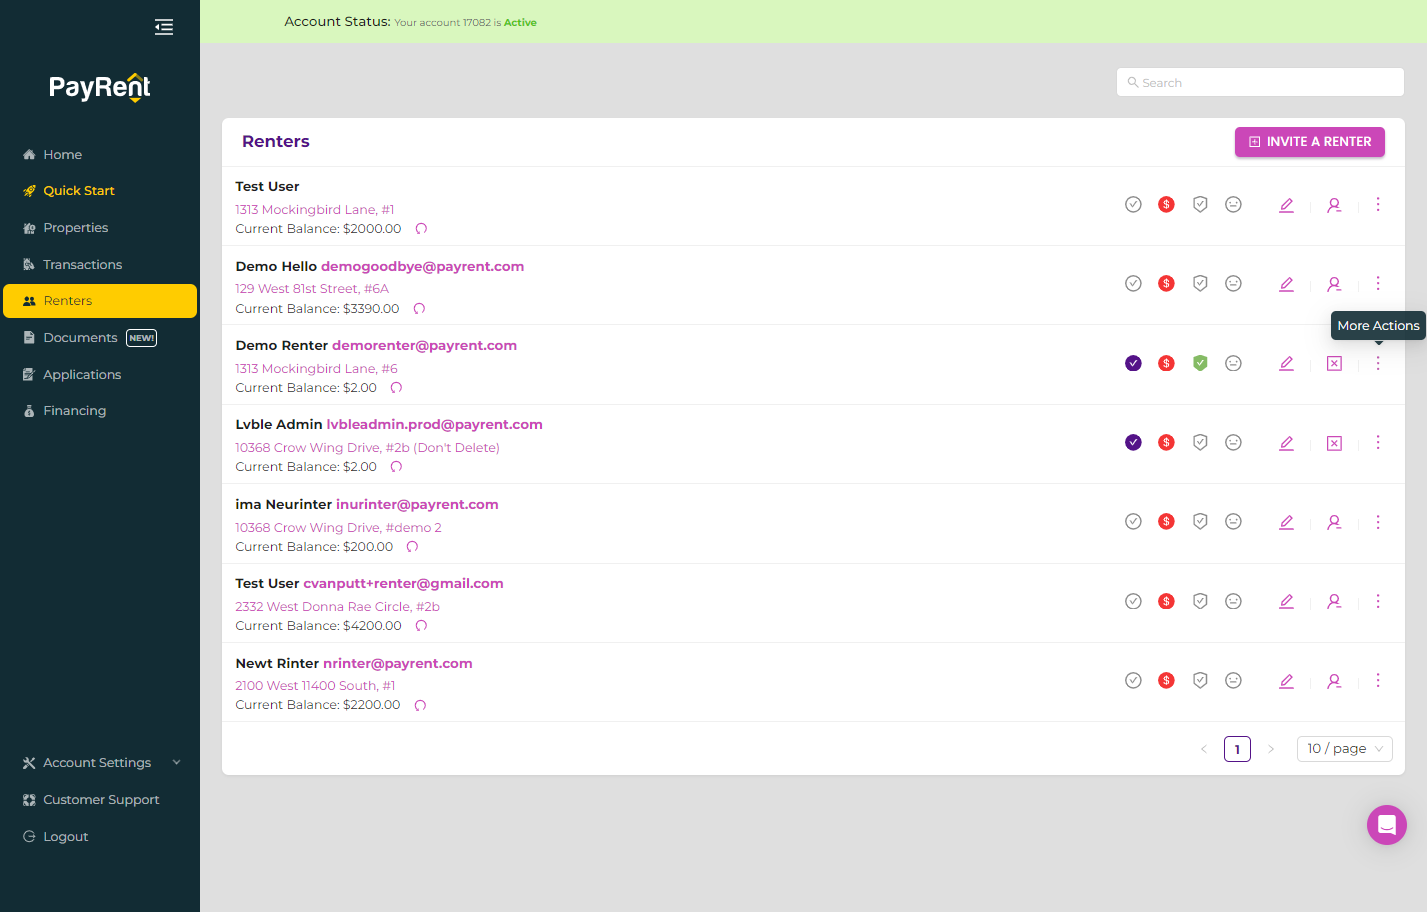Open the chat widget bubble
Viewport: 1427px width, 912px height.
1387,825
